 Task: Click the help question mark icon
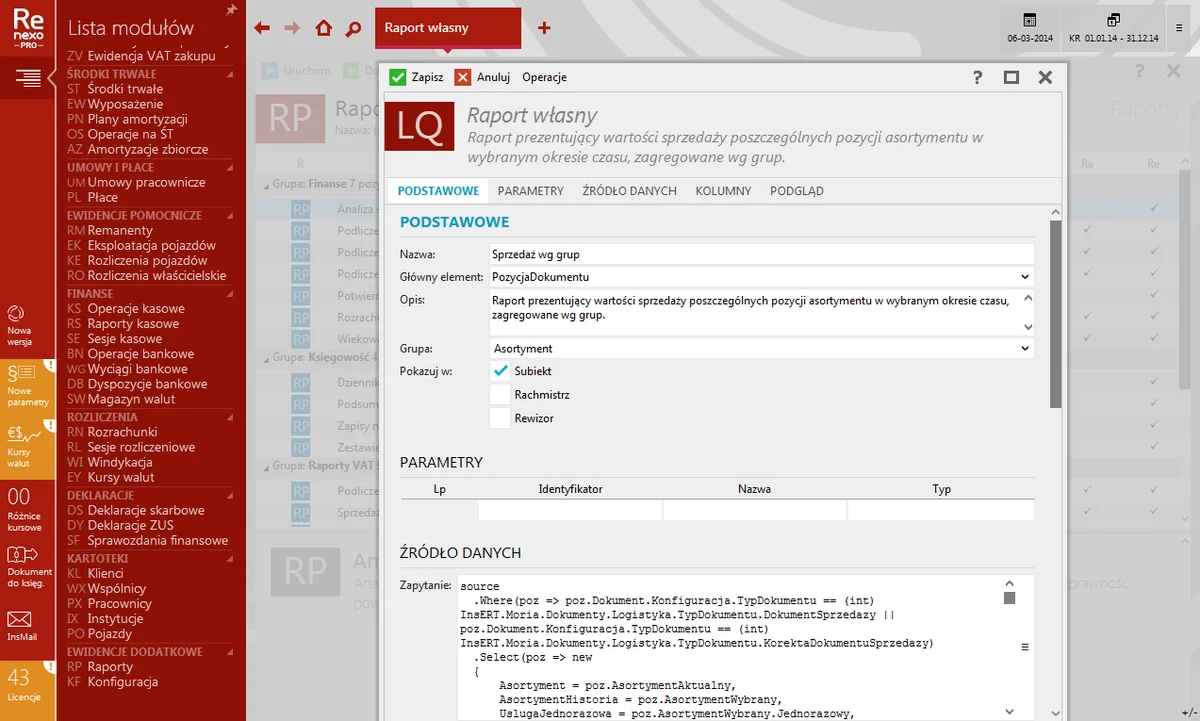pyautogui.click(x=978, y=78)
